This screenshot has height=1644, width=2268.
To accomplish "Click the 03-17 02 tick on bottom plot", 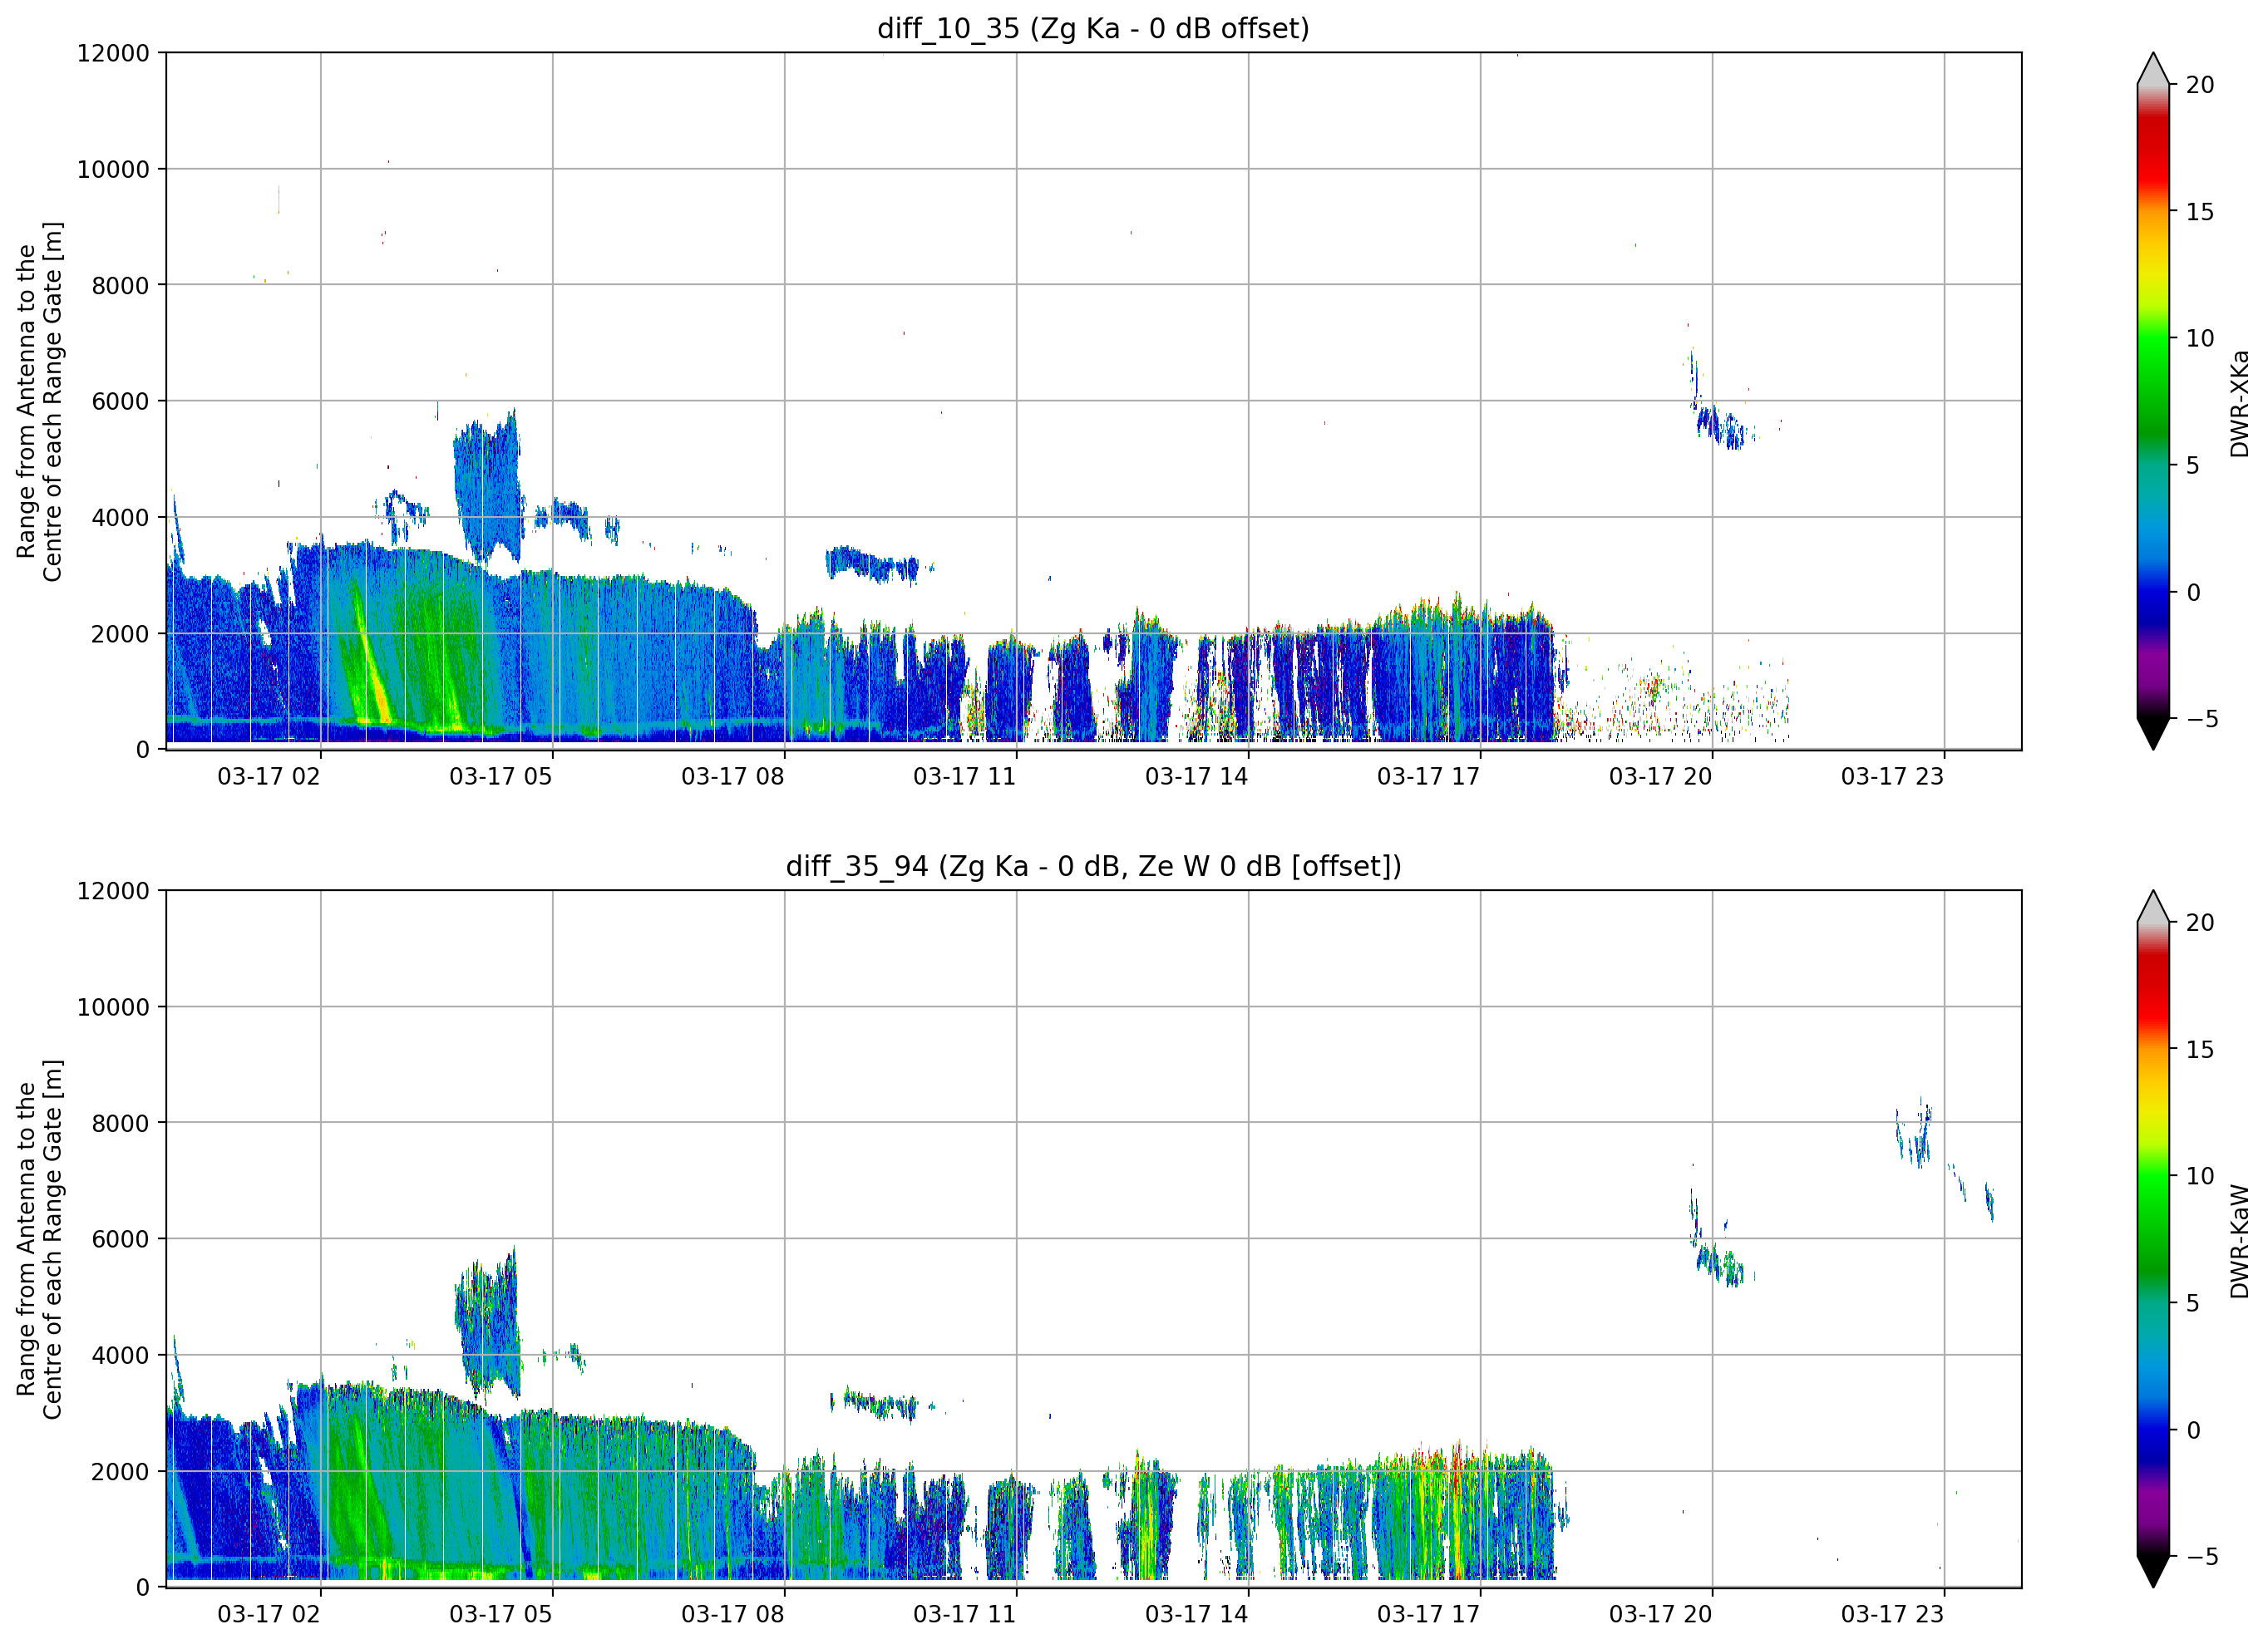I will (269, 1614).
